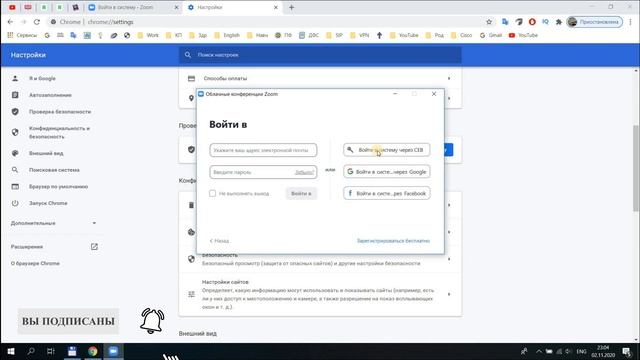The height and width of the screenshot is (360, 640).
Task: Click the Opera red extension icon
Action: (x=532, y=22)
